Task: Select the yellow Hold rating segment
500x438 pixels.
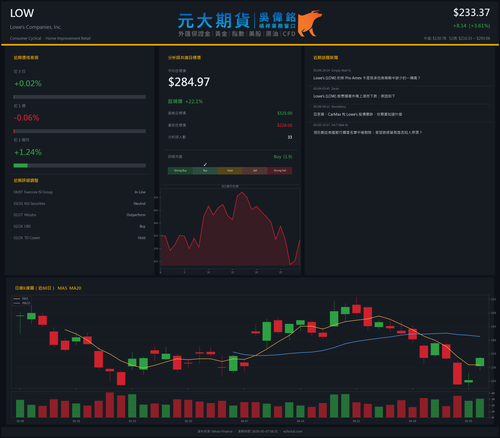Action: click(230, 171)
